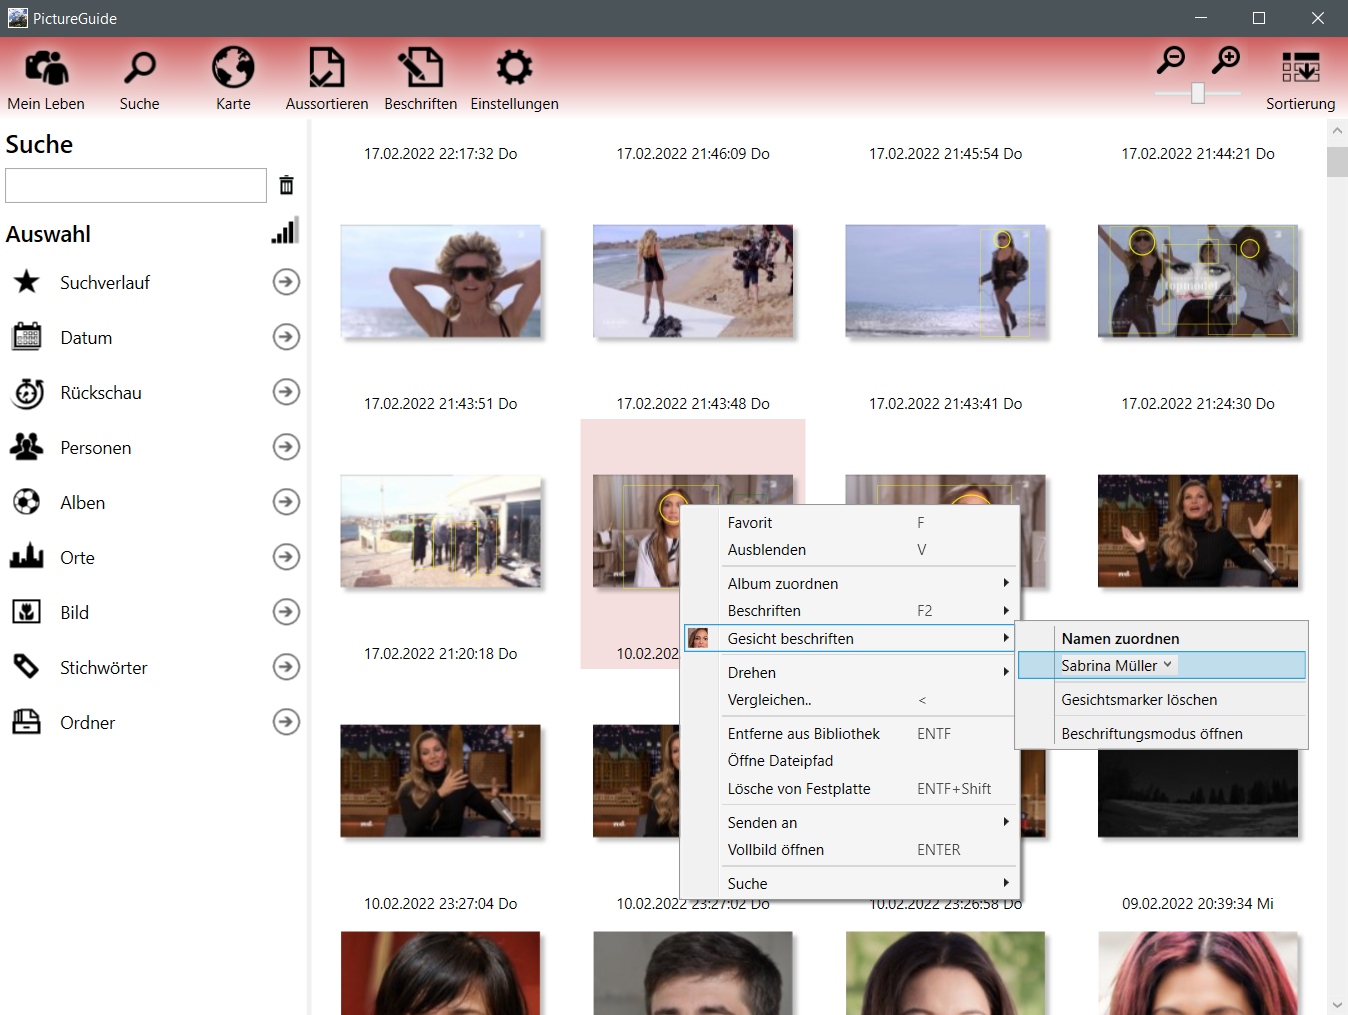Click the face thumbnail icon in context menu
The width and height of the screenshot is (1348, 1015).
click(698, 638)
